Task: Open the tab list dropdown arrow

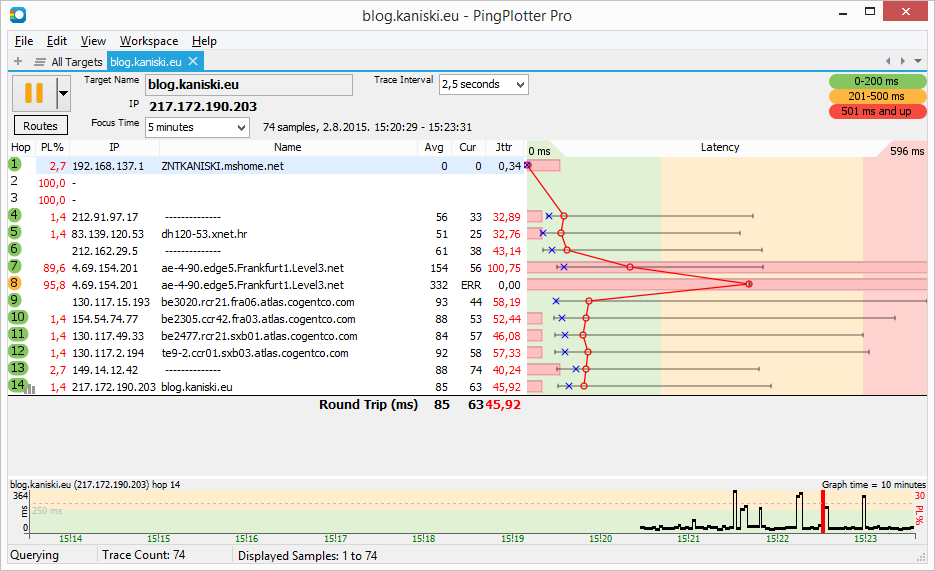Action: [x=918, y=61]
